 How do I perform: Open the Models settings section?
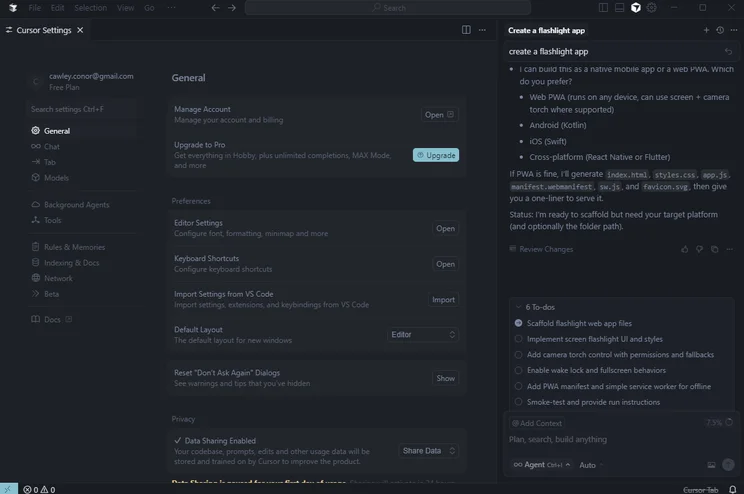pos(83,178)
